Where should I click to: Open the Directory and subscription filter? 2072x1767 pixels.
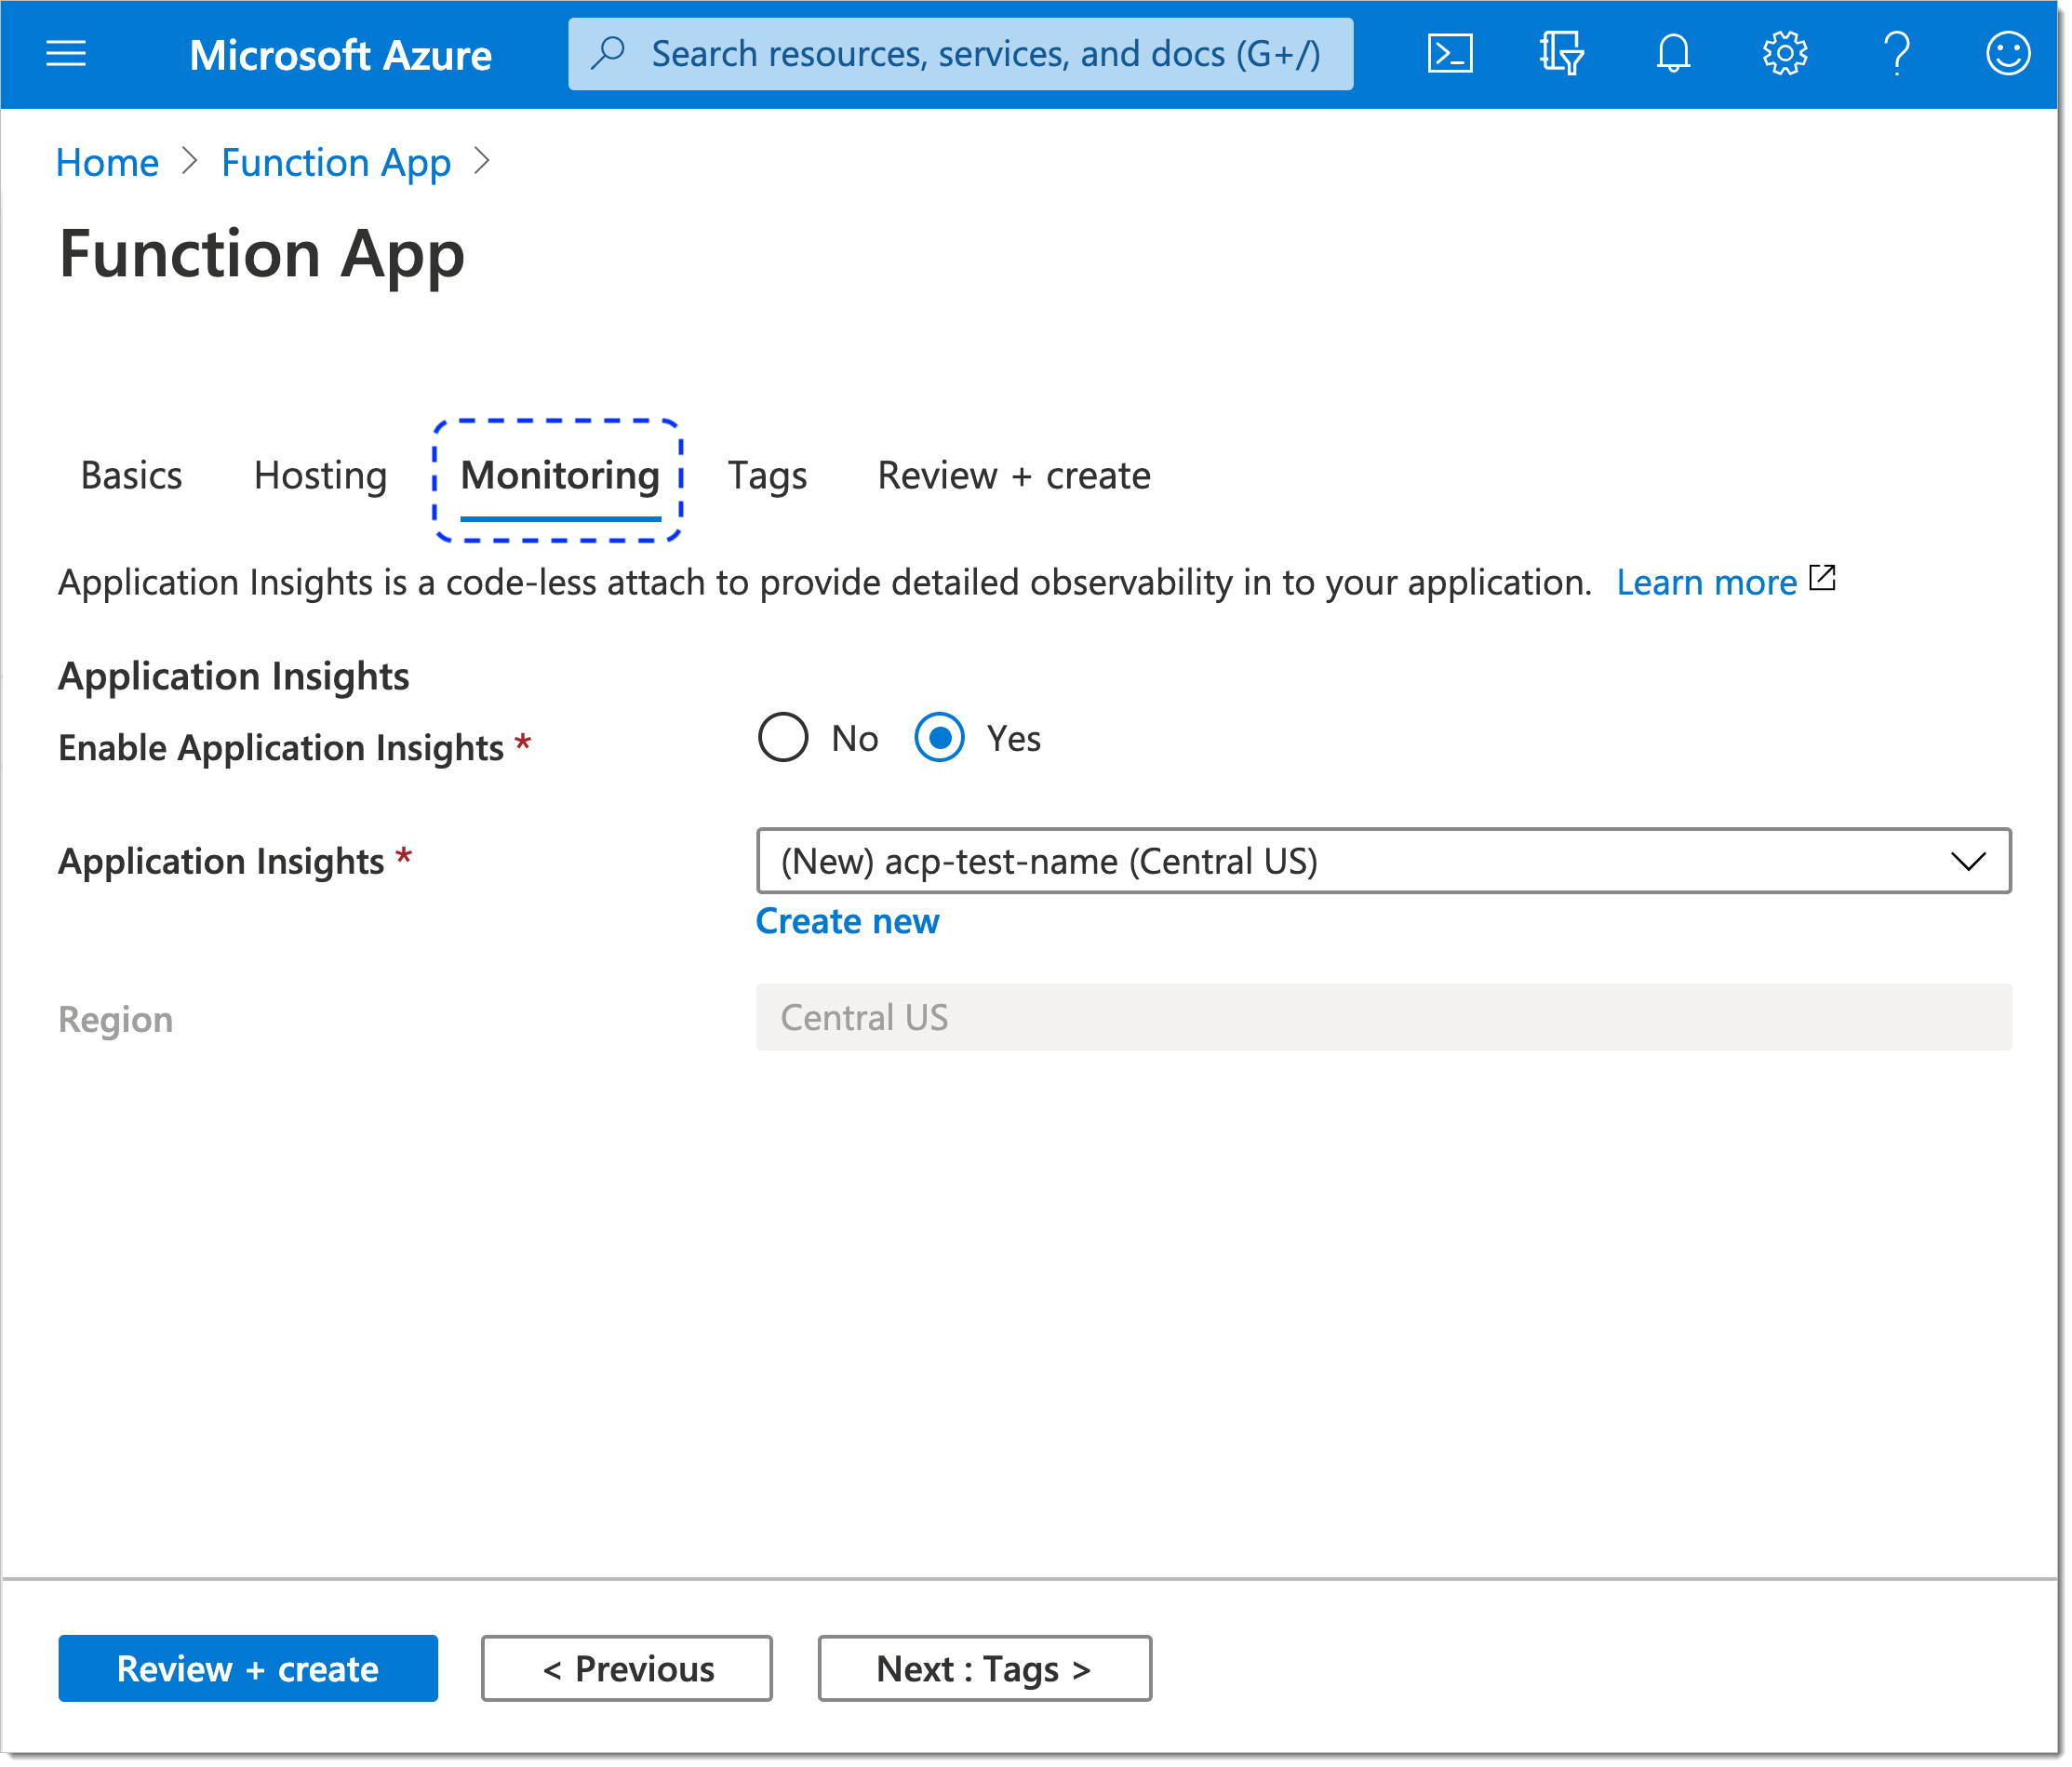[x=1561, y=53]
